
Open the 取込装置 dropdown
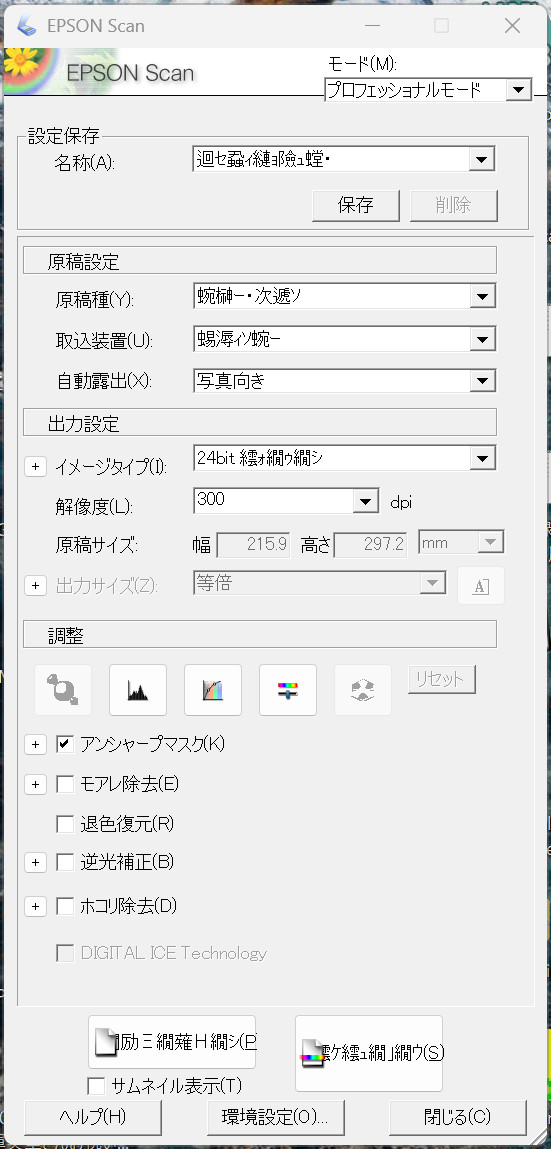click(482, 339)
